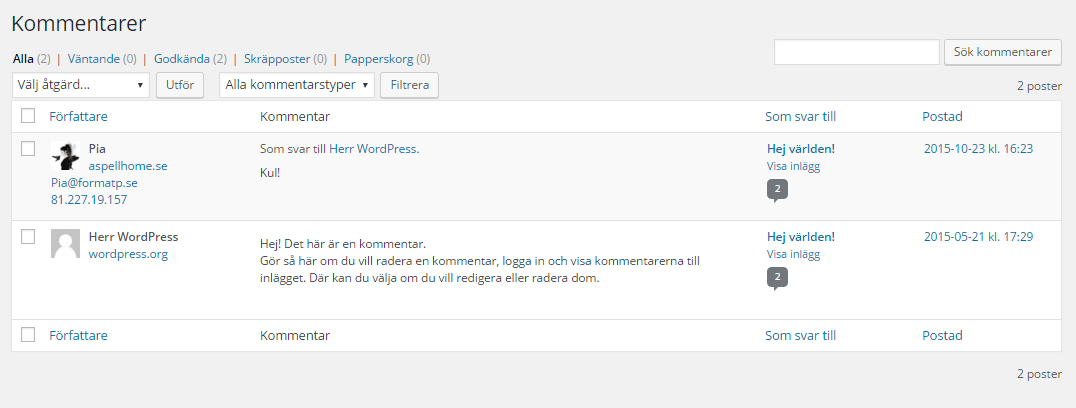Viewport: 1076px width, 408px height.
Task: Click 'Visa inlägg' in Pia's row
Action: [x=793, y=166]
